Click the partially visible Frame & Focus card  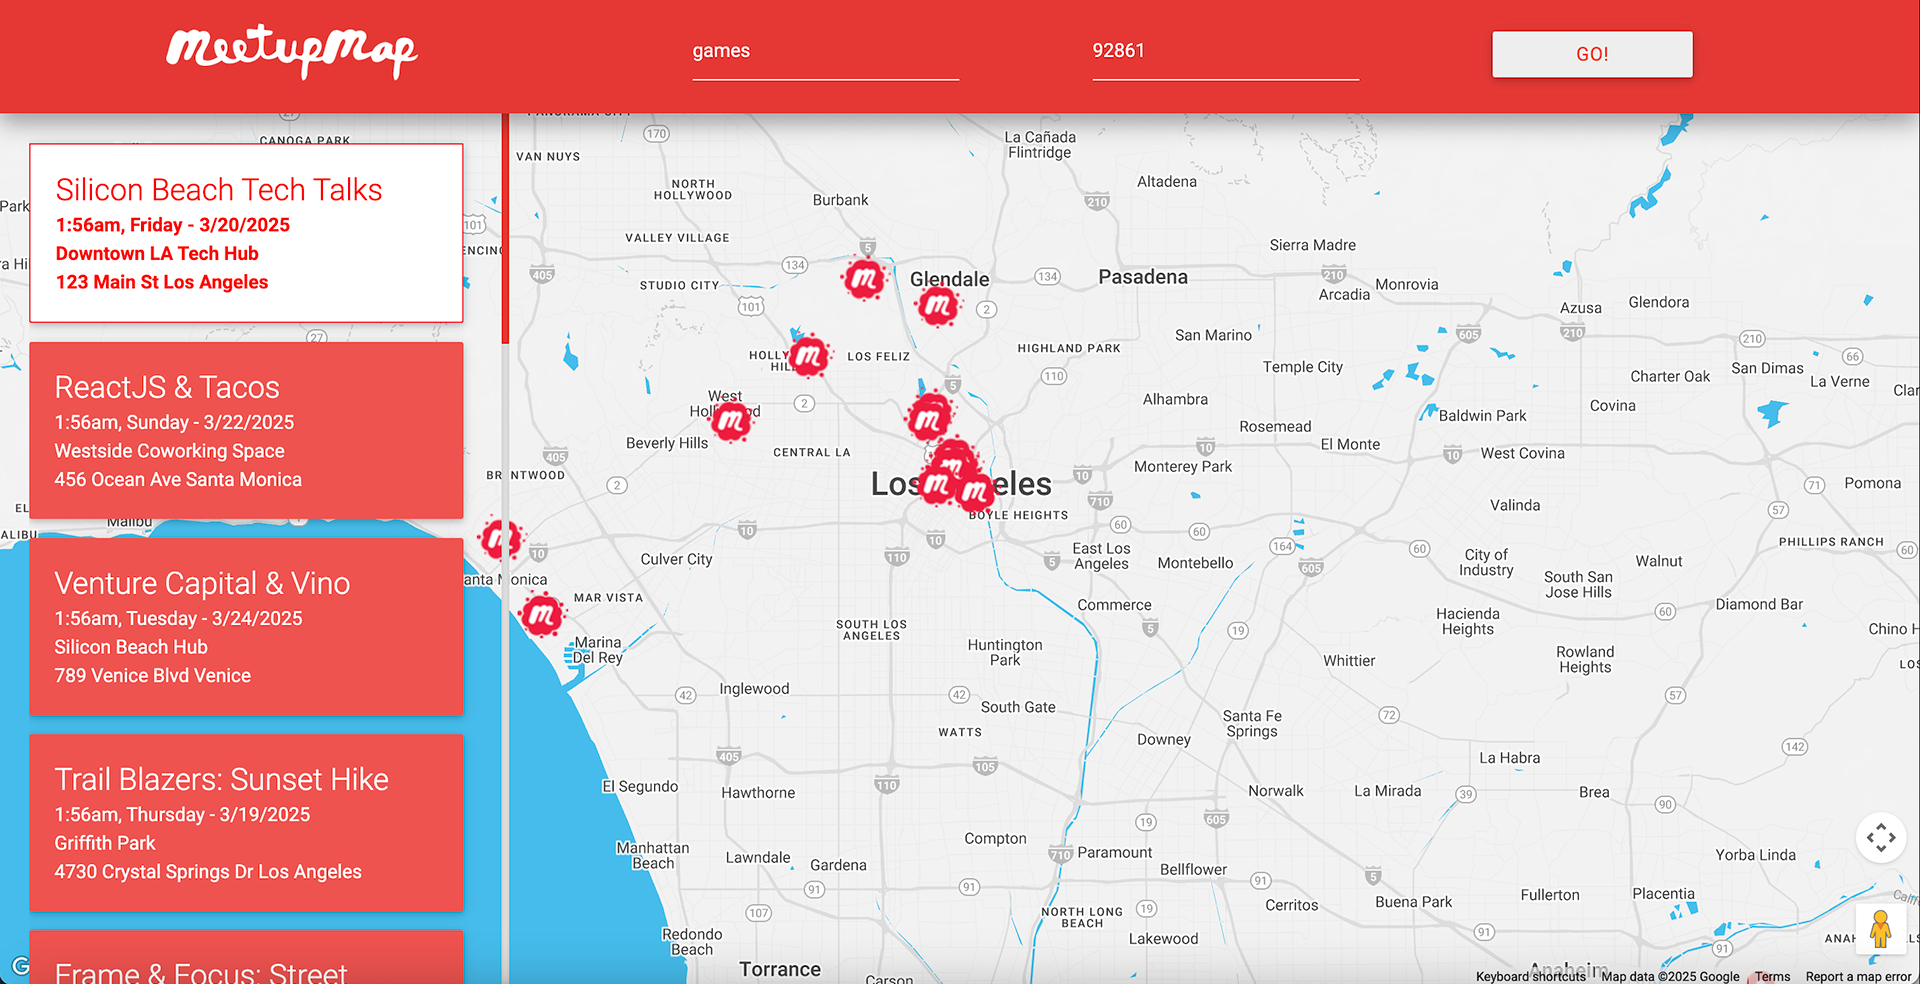click(246, 957)
